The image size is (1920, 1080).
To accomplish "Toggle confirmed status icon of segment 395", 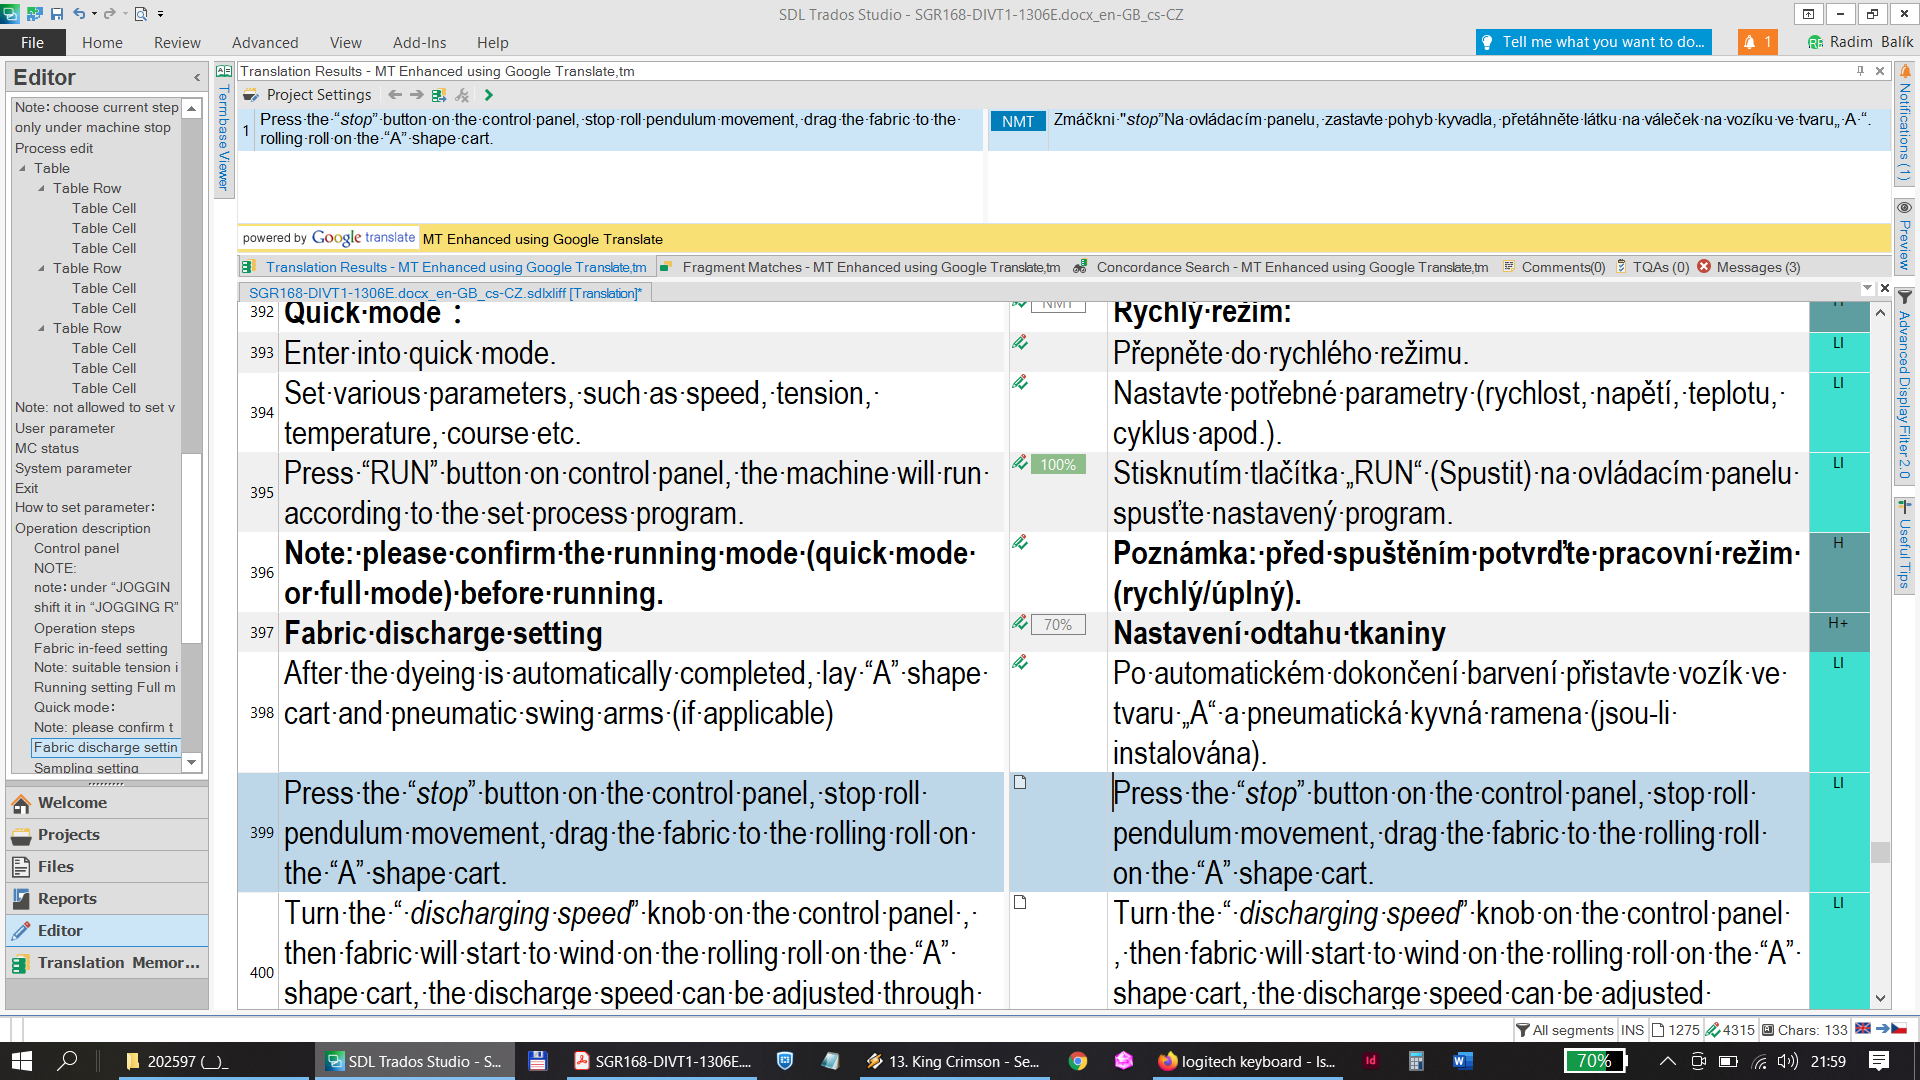I will tap(1020, 463).
